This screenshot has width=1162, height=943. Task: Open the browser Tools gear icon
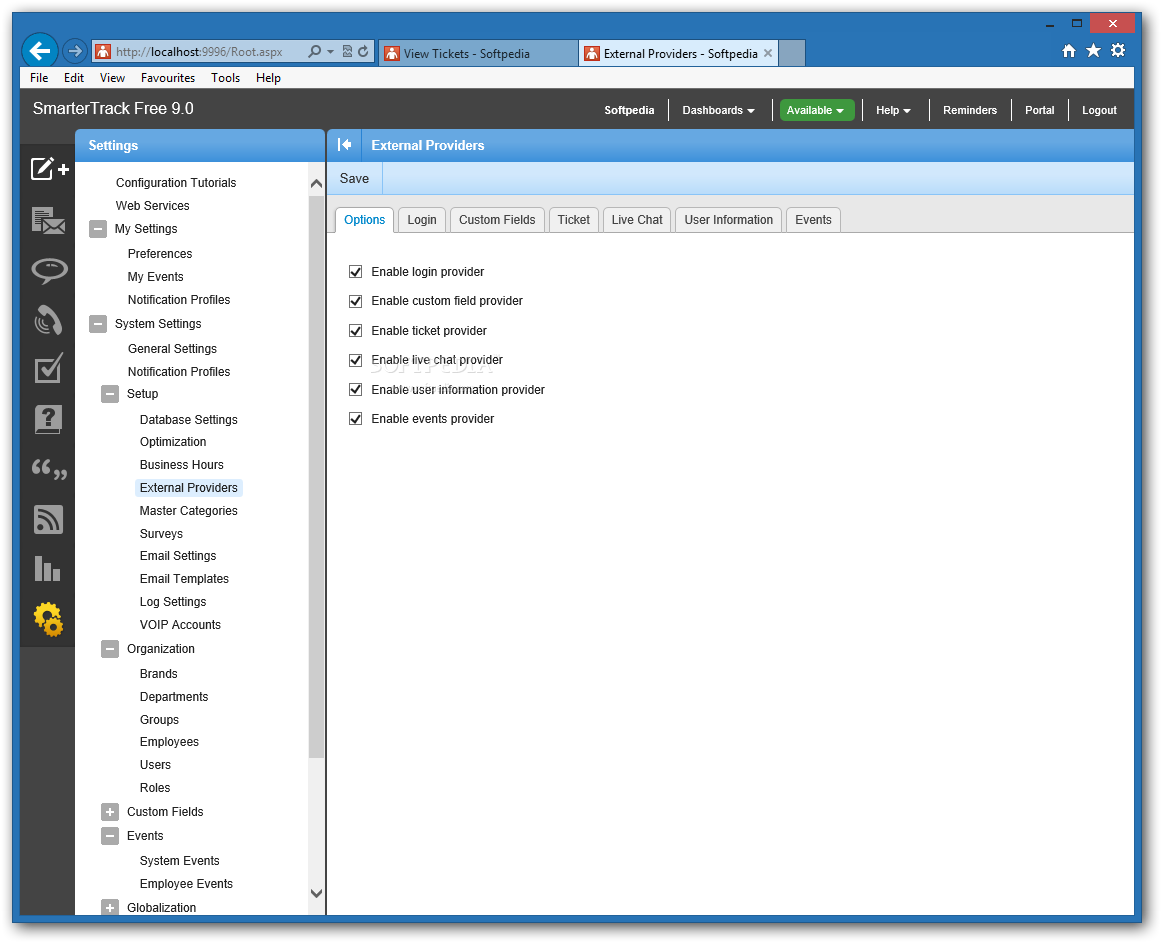click(1118, 50)
